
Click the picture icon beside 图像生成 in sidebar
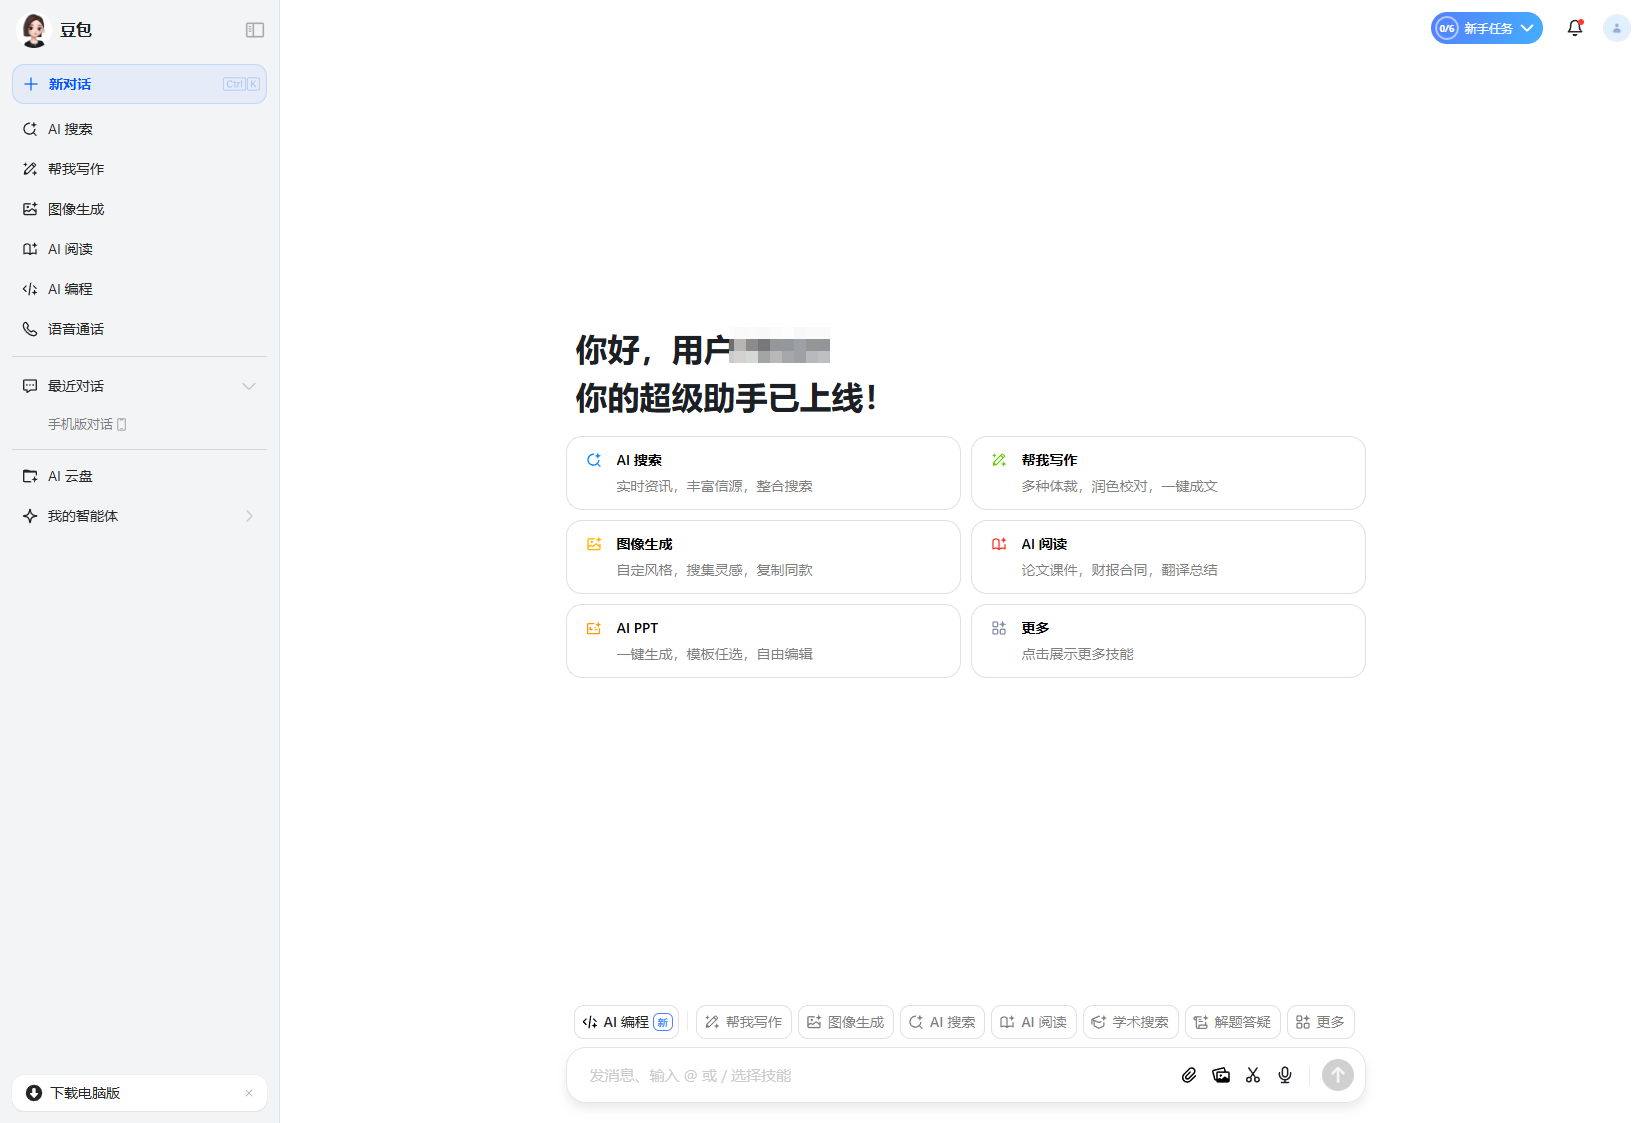point(30,209)
